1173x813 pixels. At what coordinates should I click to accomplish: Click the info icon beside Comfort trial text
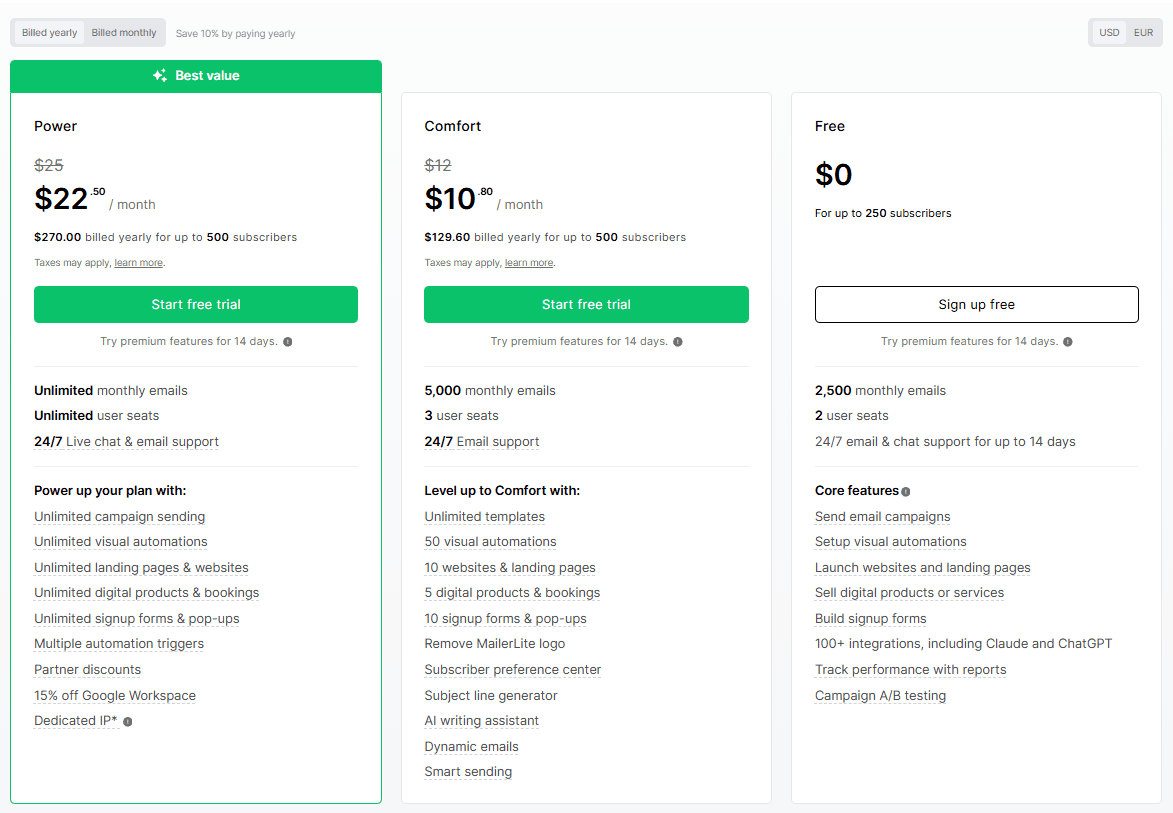point(678,342)
